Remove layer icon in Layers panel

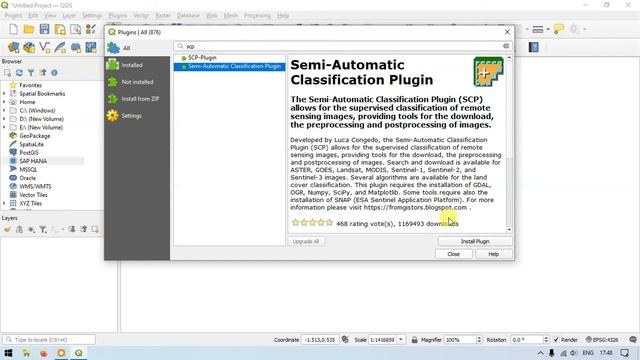95,229
